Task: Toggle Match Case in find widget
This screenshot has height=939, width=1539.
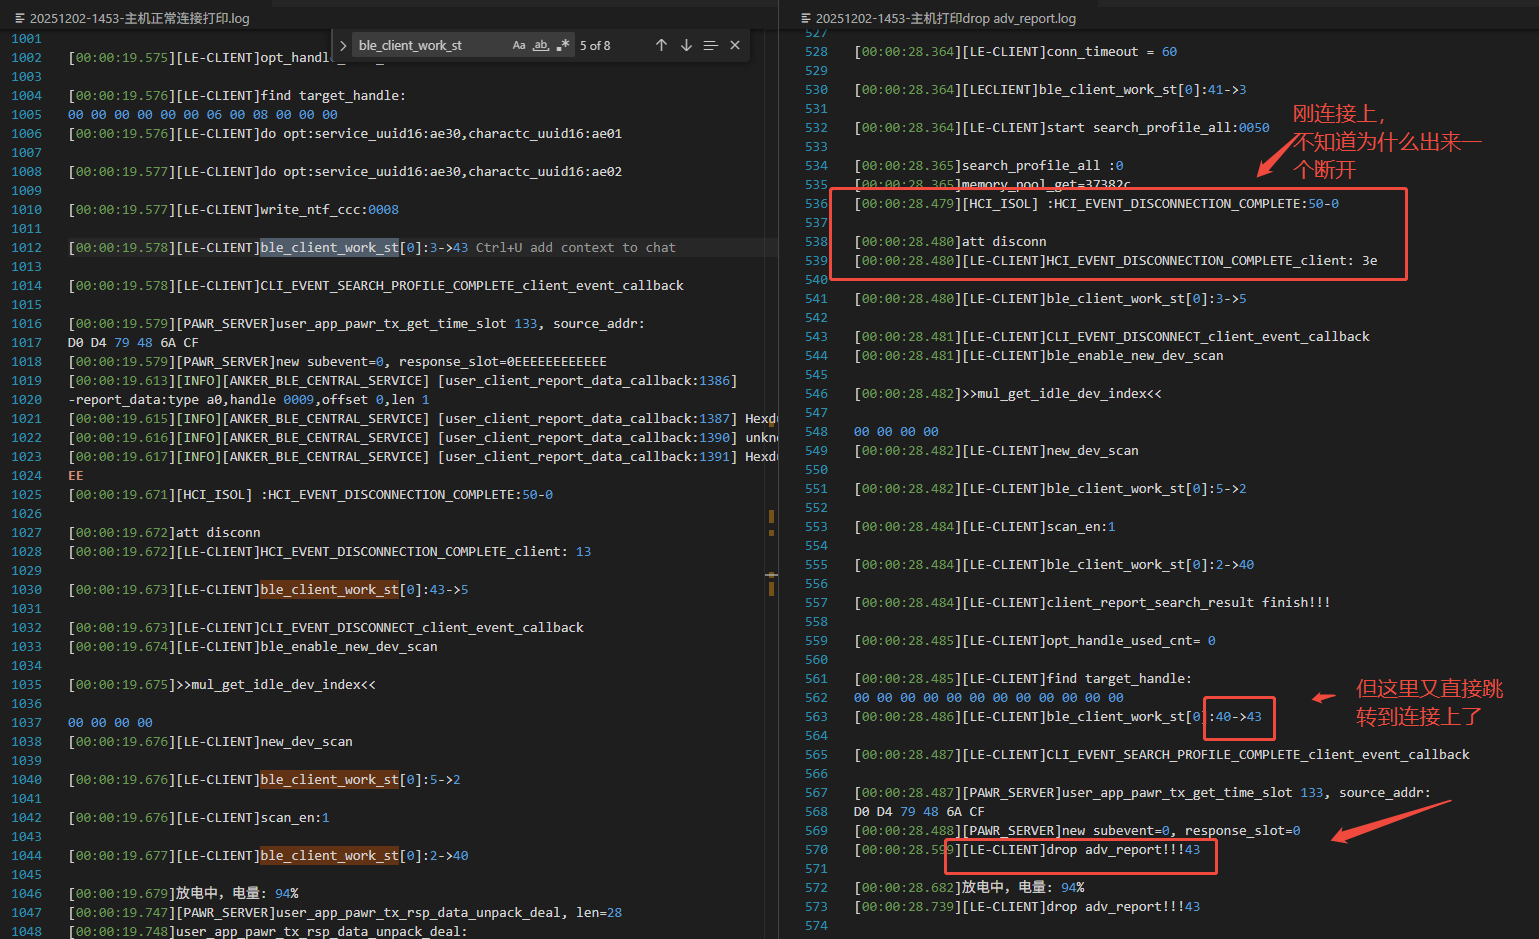Action: pos(519,45)
